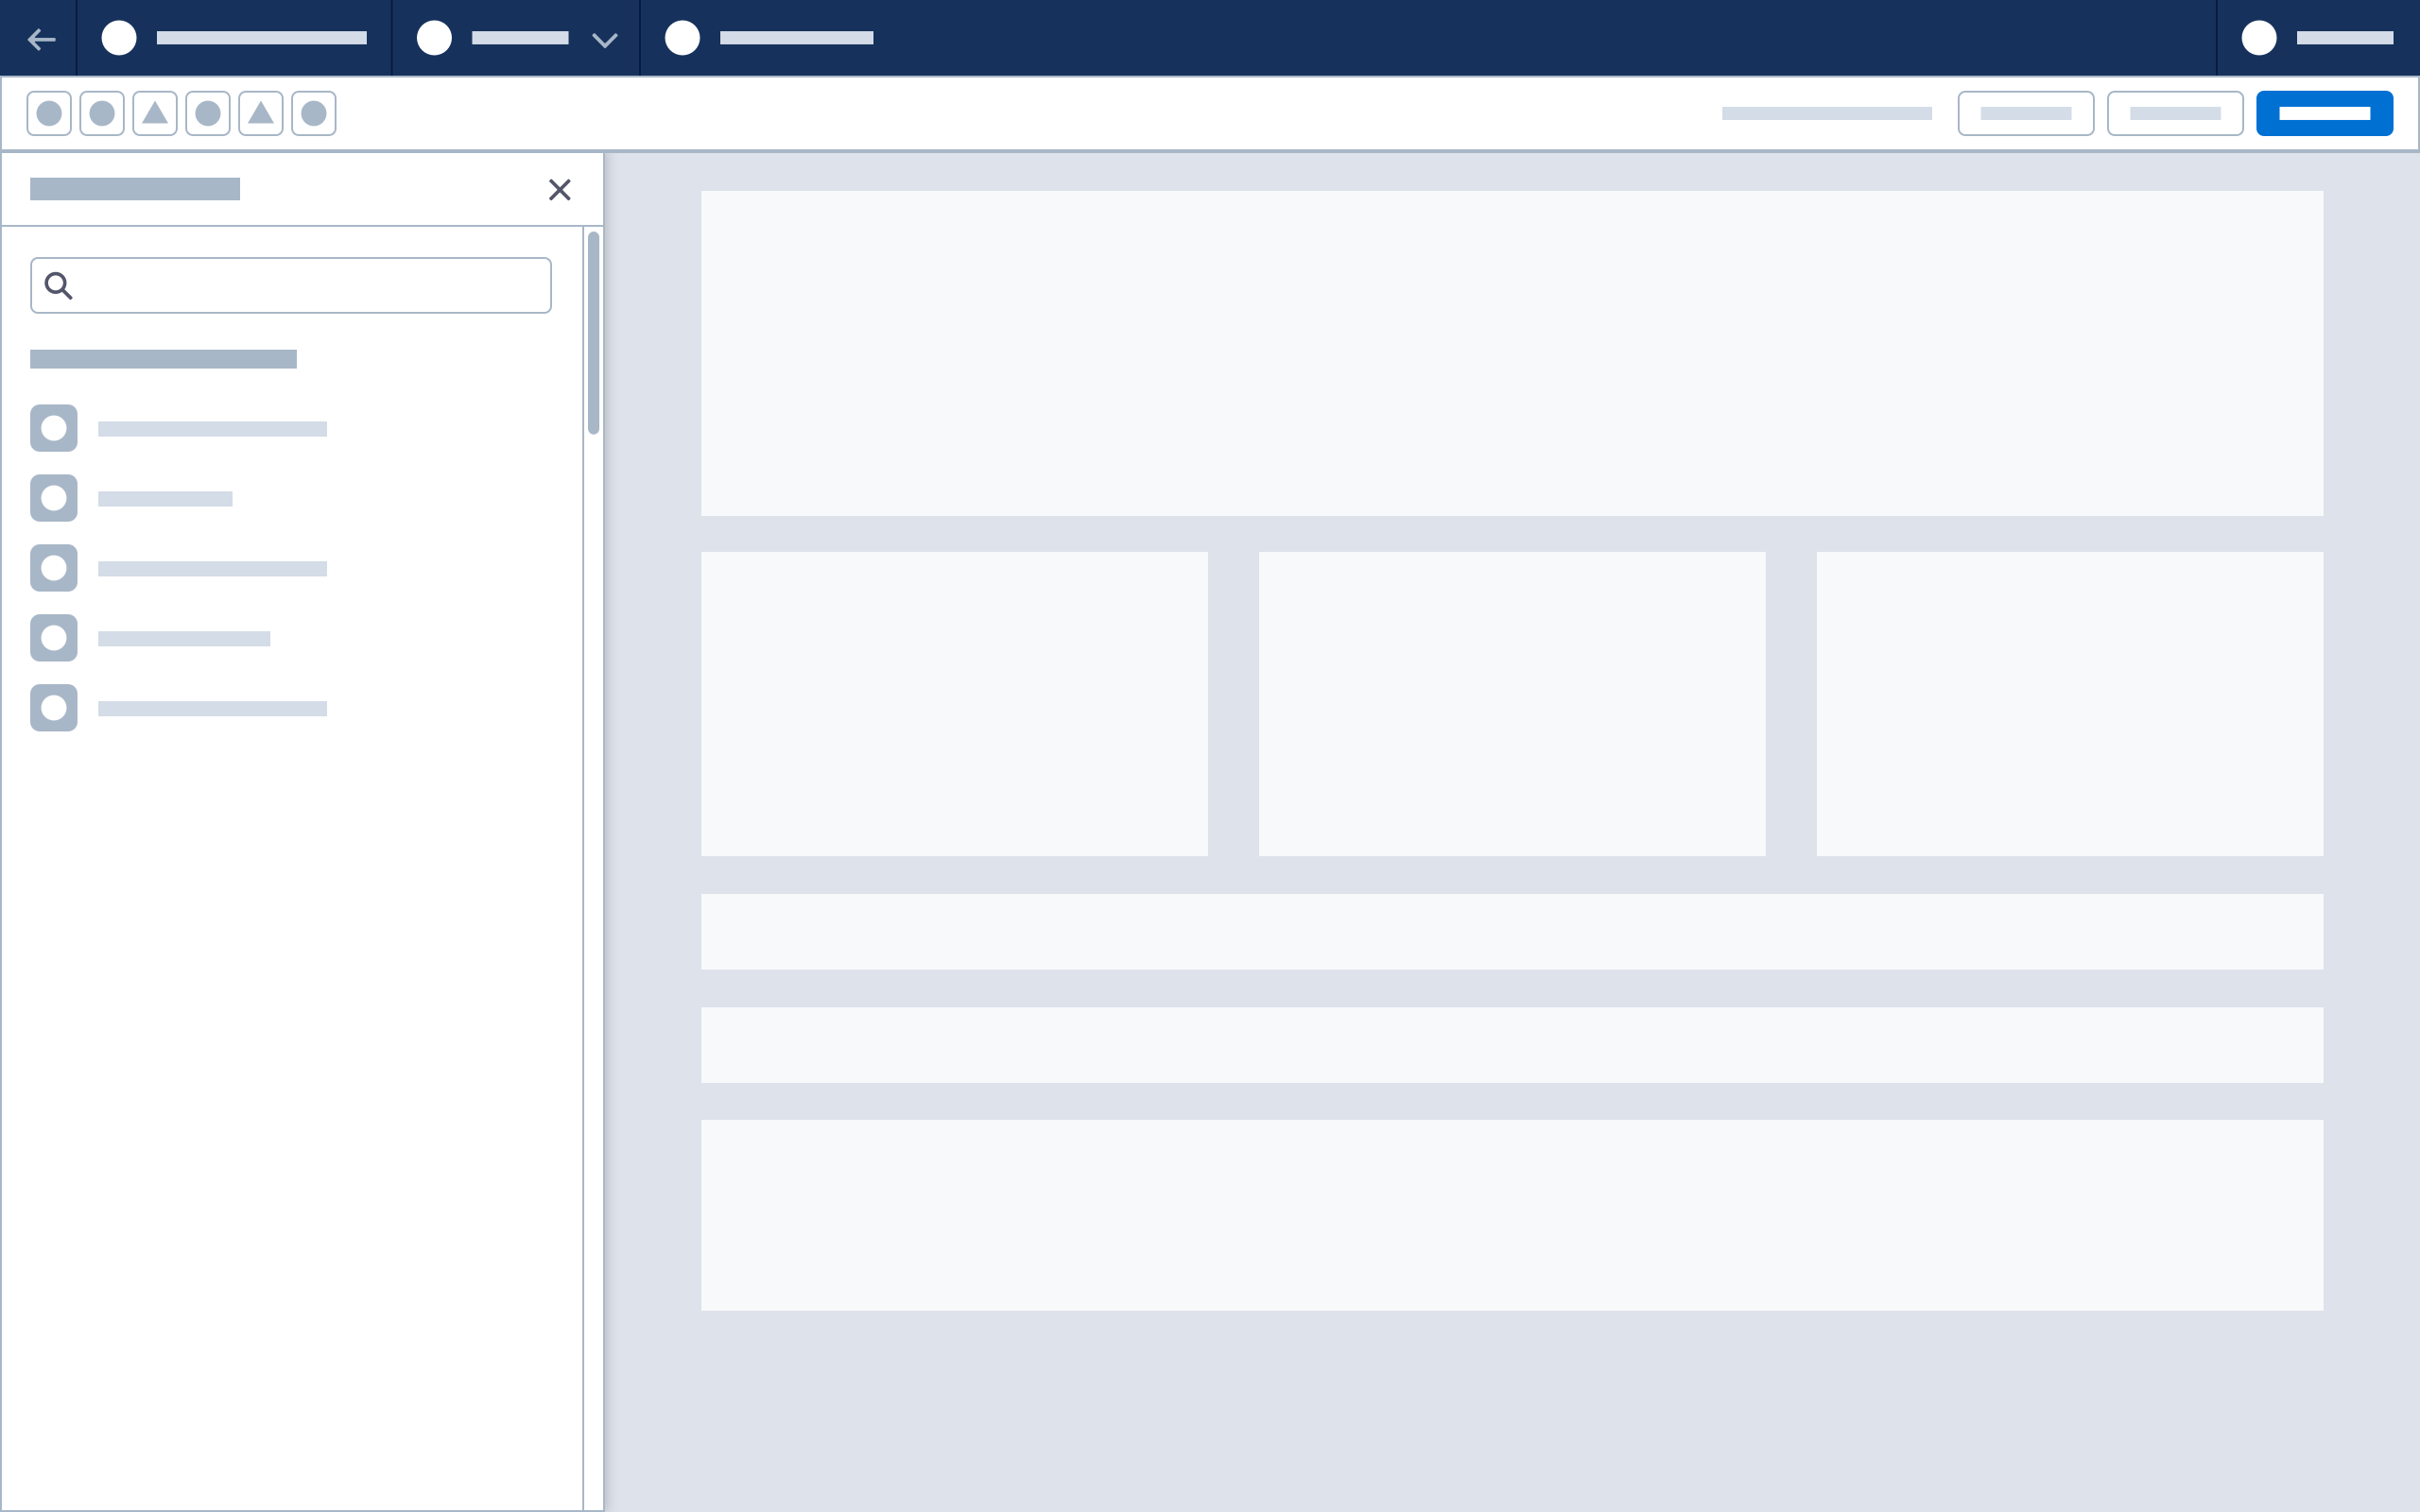Toggle the last checkbox in the sidebar
Image resolution: width=2420 pixels, height=1512 pixels.
coord(53,707)
